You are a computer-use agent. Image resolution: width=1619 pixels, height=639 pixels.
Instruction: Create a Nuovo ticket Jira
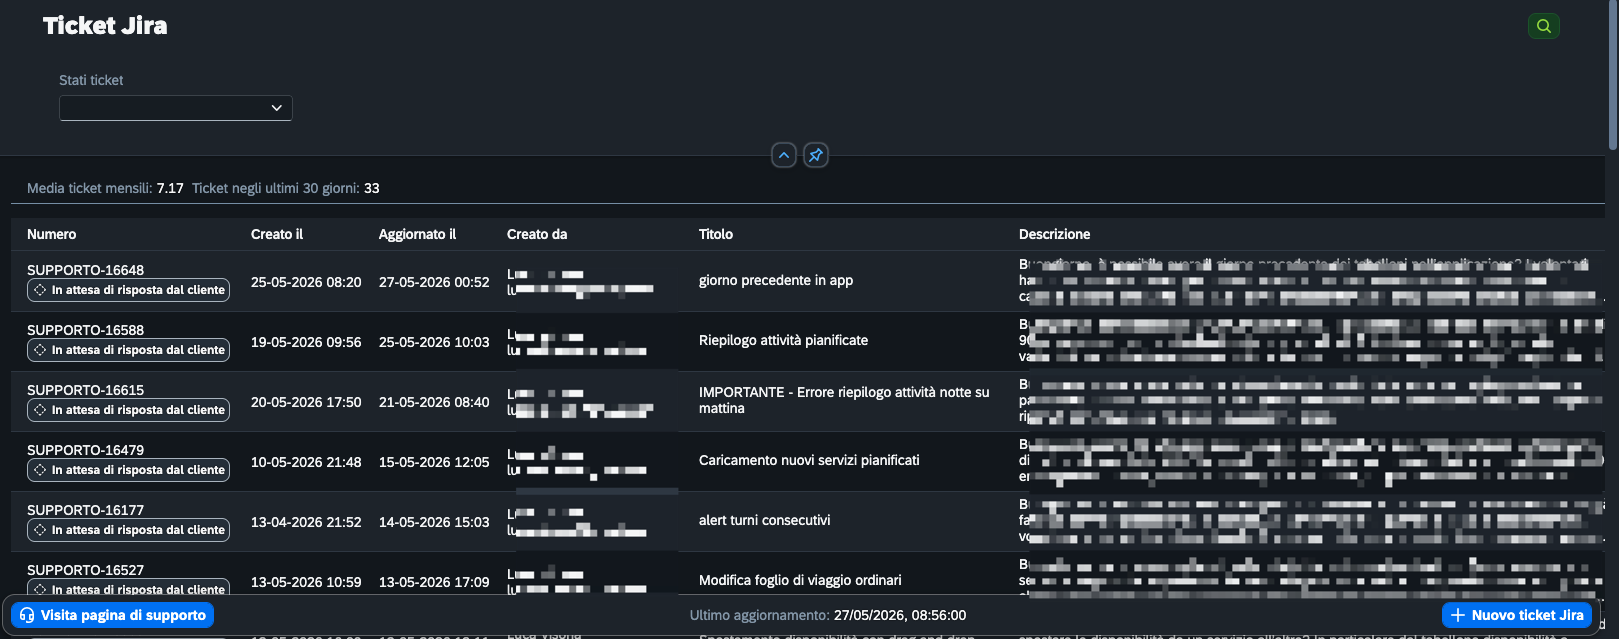pos(1517,615)
